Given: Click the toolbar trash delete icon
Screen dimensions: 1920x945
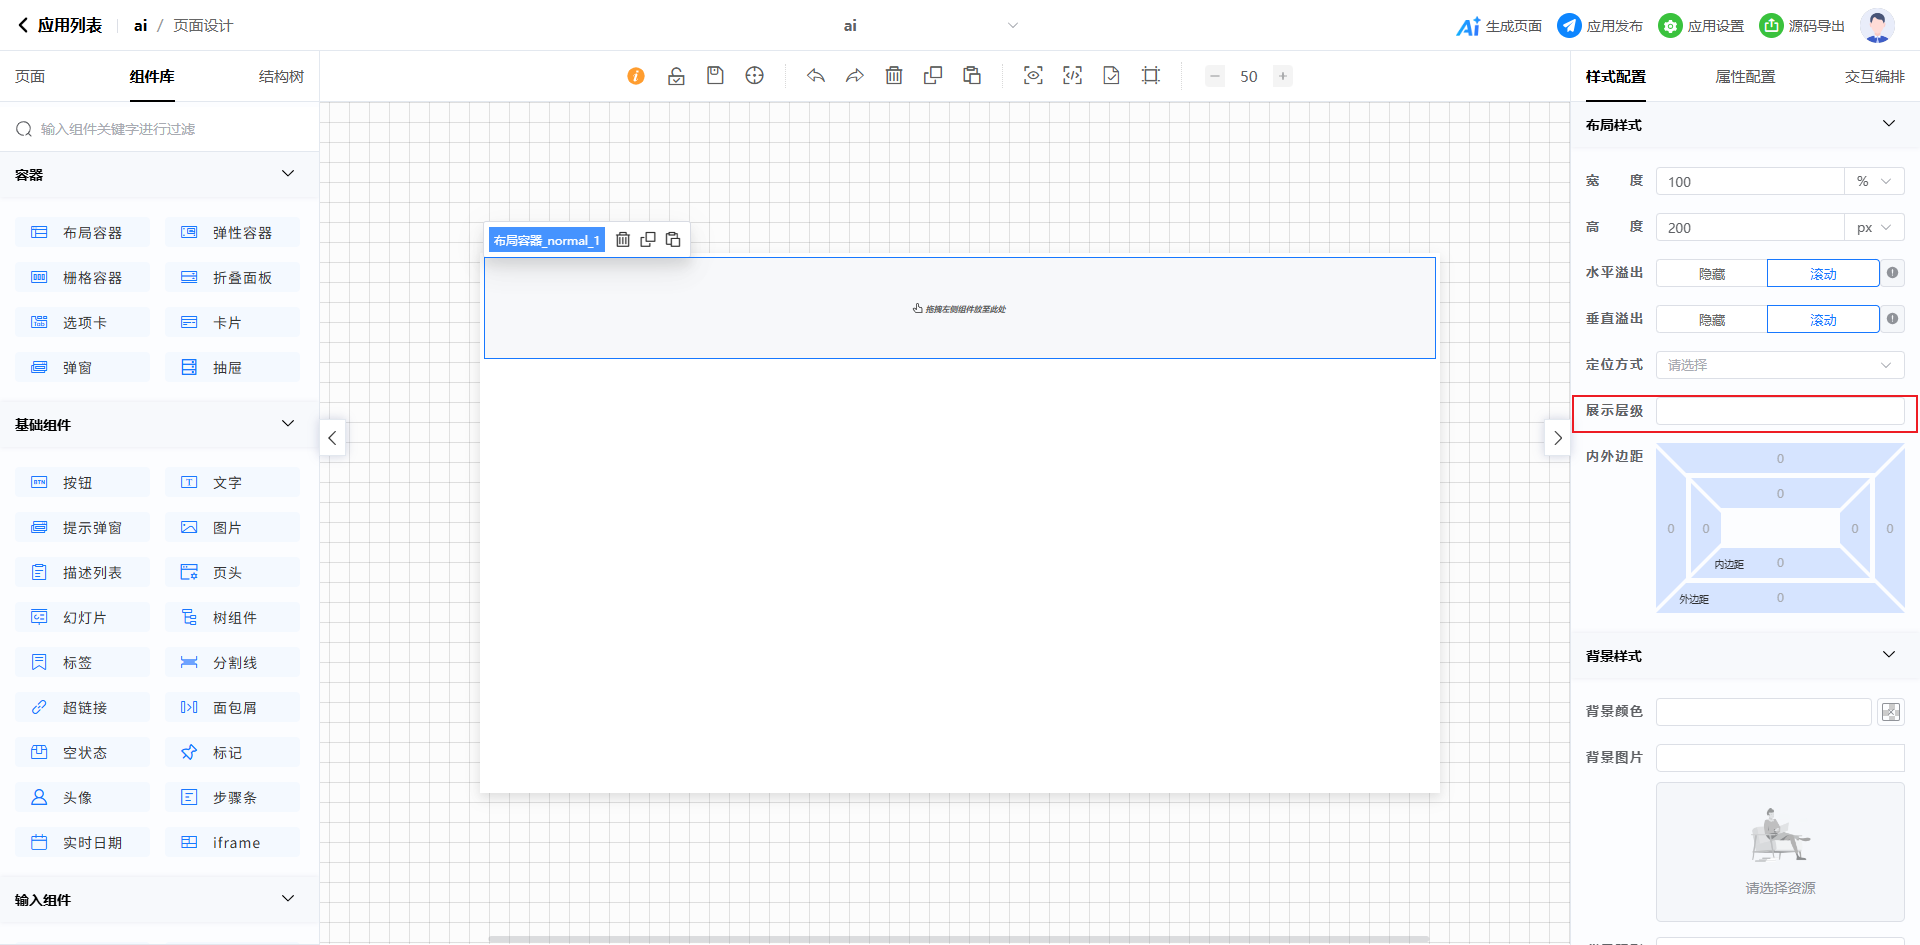Looking at the screenshot, I should (894, 76).
